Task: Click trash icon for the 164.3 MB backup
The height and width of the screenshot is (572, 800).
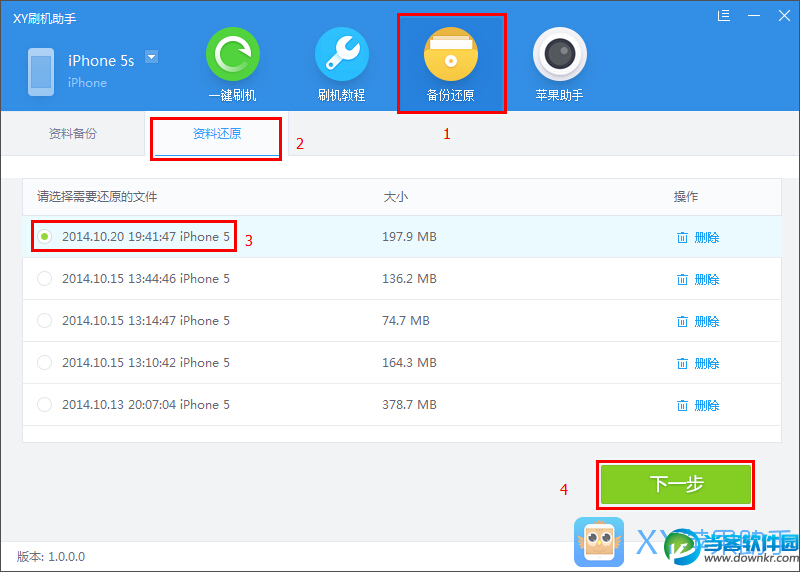Action: pos(682,363)
